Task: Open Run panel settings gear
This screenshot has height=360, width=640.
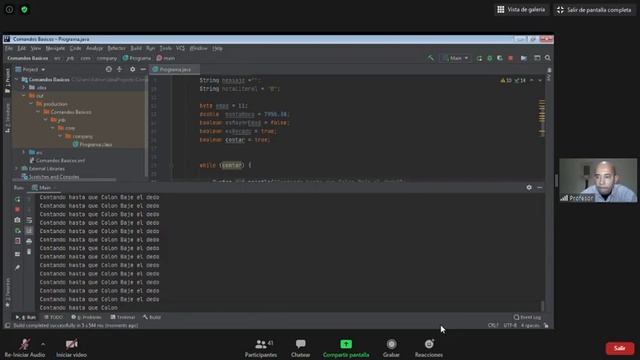Action: [x=529, y=187]
